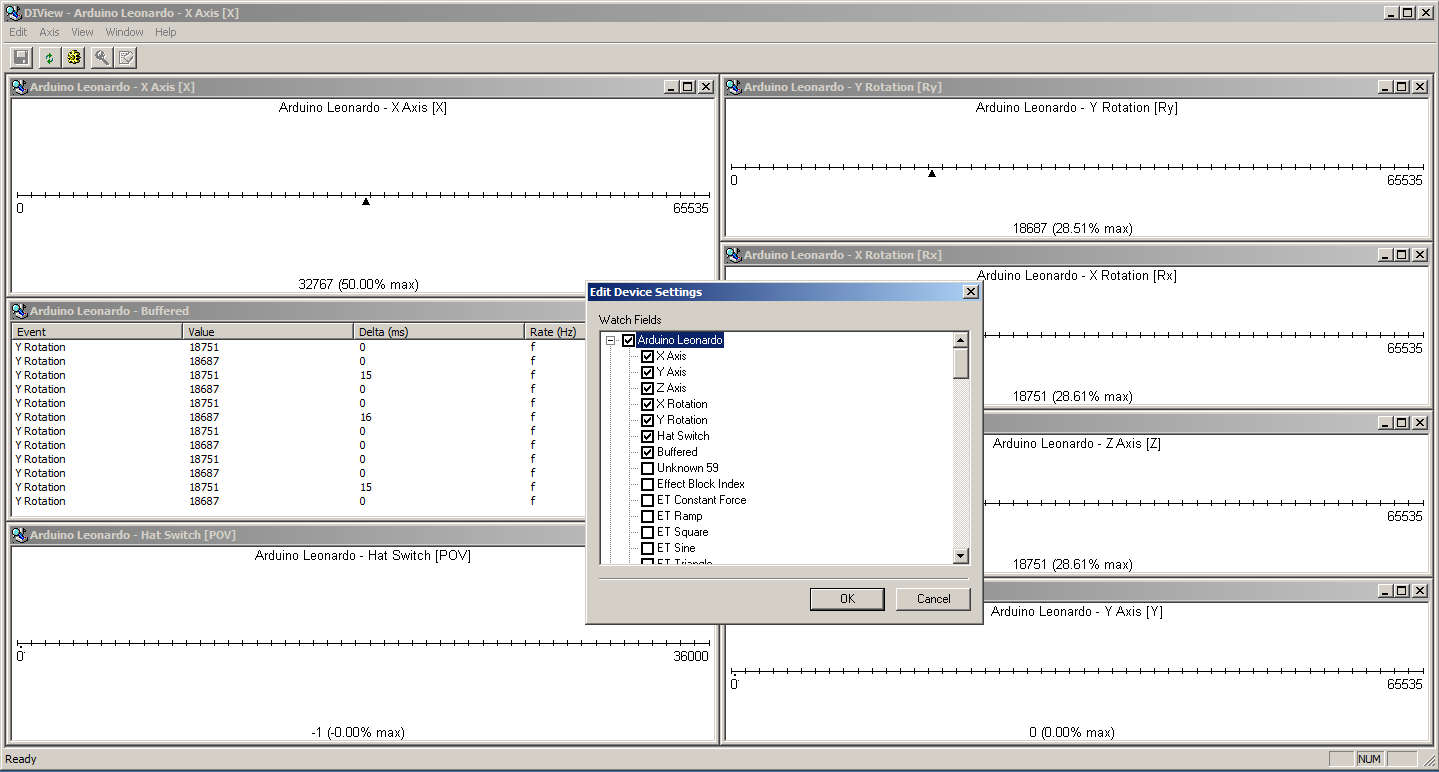Click the Delta (ms) column header
This screenshot has height=772, width=1439.
439,332
